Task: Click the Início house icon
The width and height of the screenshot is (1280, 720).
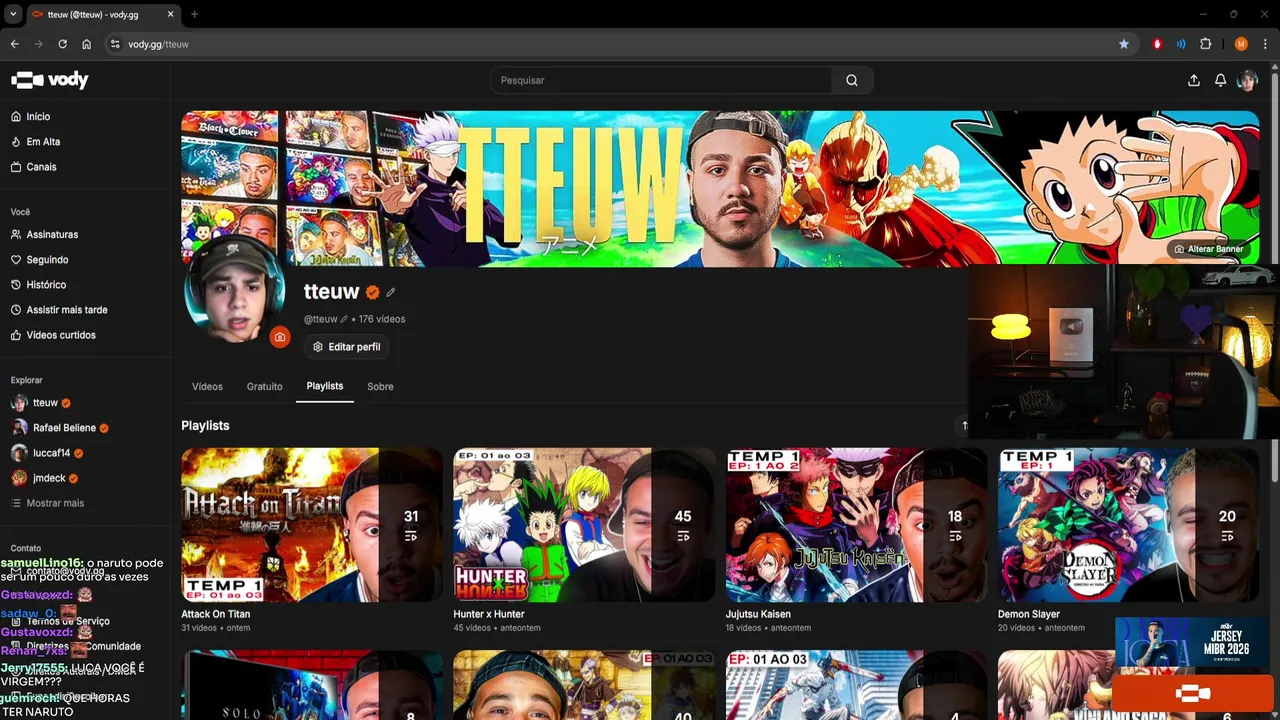Action: pos(16,117)
